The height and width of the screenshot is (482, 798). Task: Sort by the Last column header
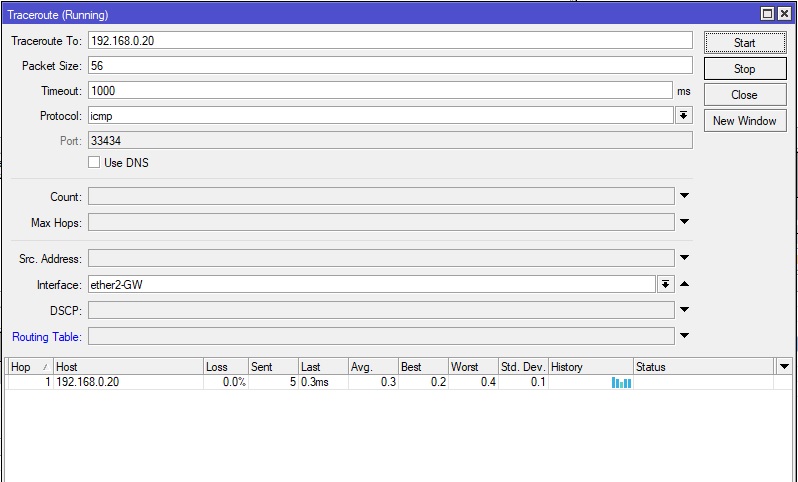point(323,366)
